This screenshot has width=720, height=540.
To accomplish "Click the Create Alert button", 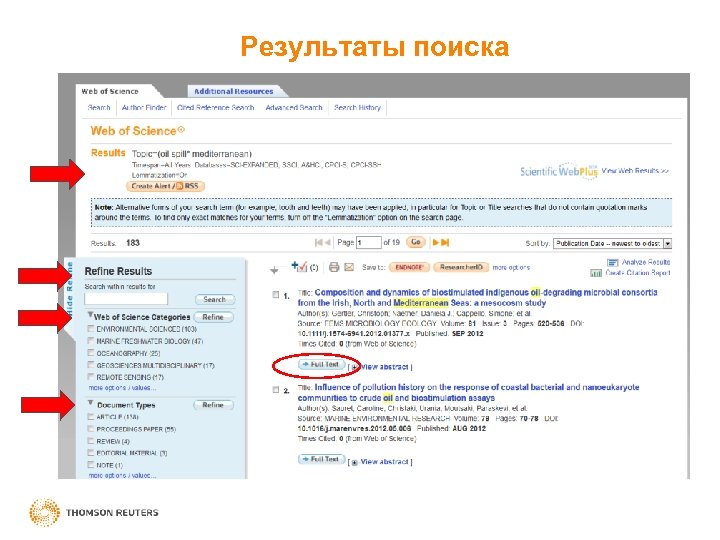I will [x=165, y=186].
